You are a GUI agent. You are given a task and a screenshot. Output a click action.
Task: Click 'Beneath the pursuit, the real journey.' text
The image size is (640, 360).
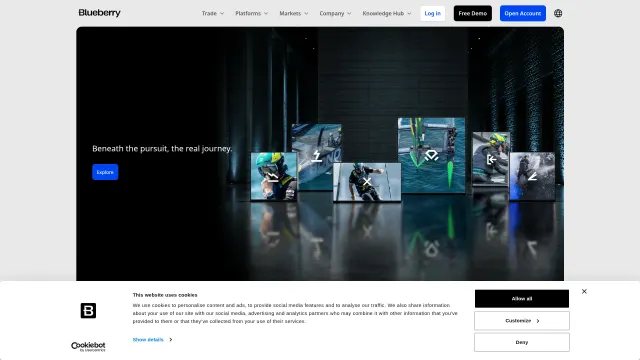(x=162, y=149)
